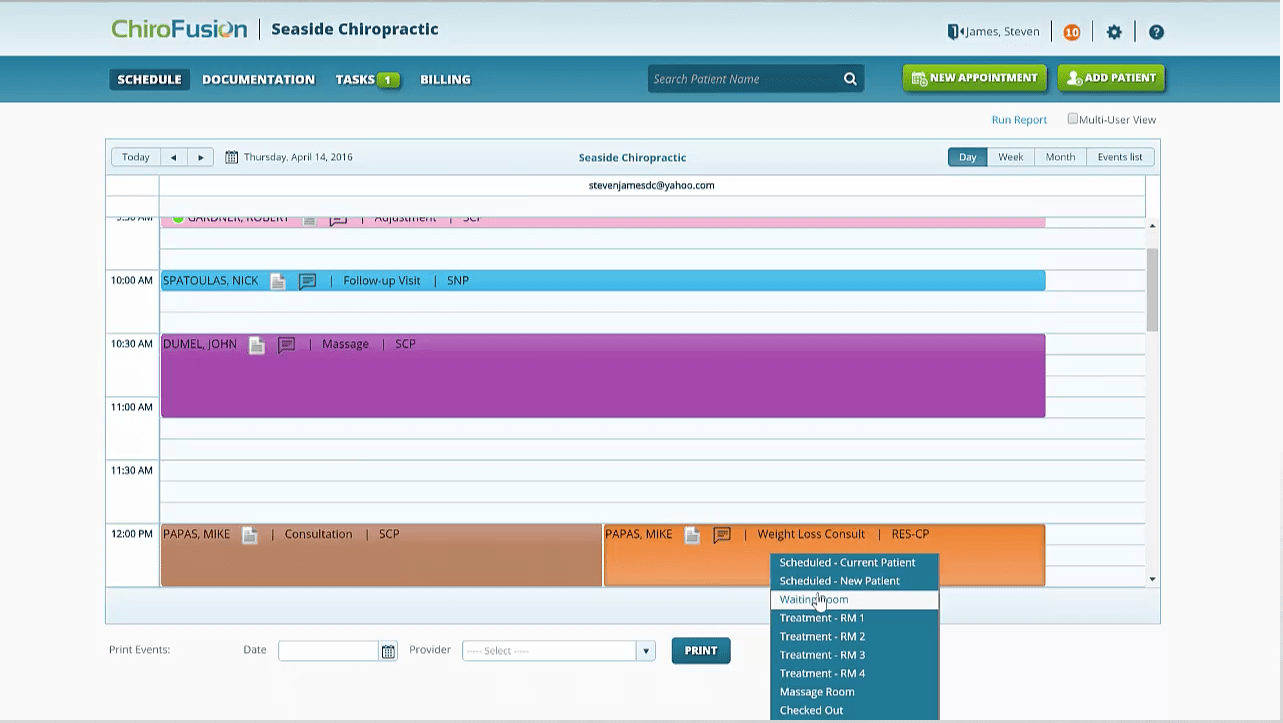
Task: Switch to Month view
Action: point(1060,157)
